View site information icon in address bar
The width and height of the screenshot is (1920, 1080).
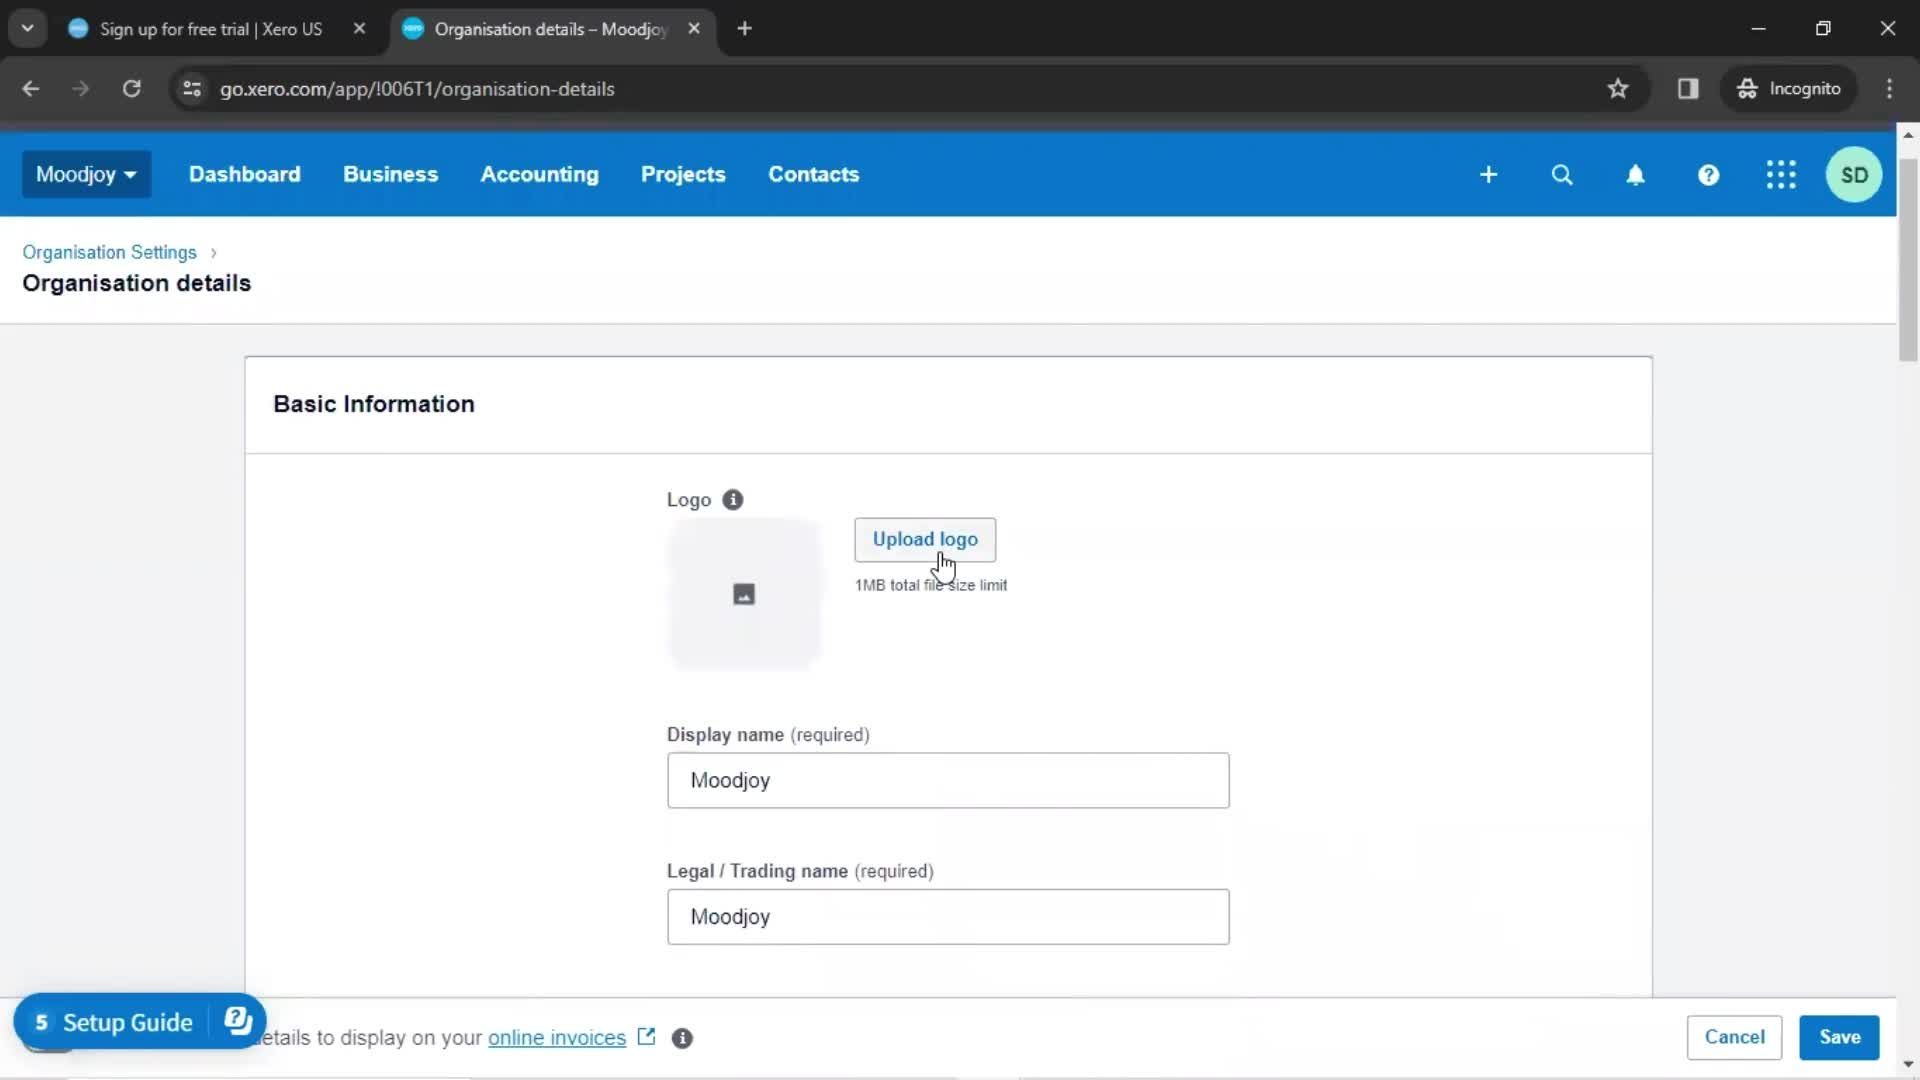coord(192,89)
